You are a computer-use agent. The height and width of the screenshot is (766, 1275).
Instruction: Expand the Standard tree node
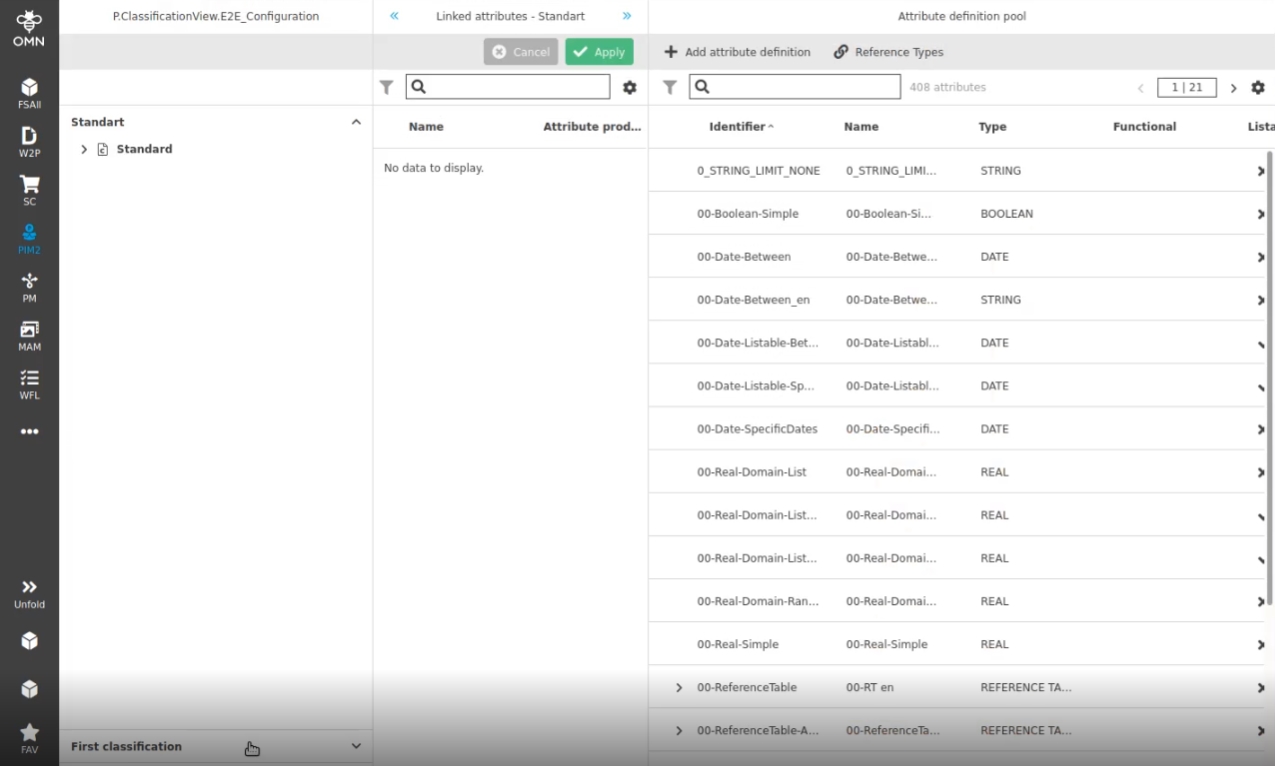(84, 149)
